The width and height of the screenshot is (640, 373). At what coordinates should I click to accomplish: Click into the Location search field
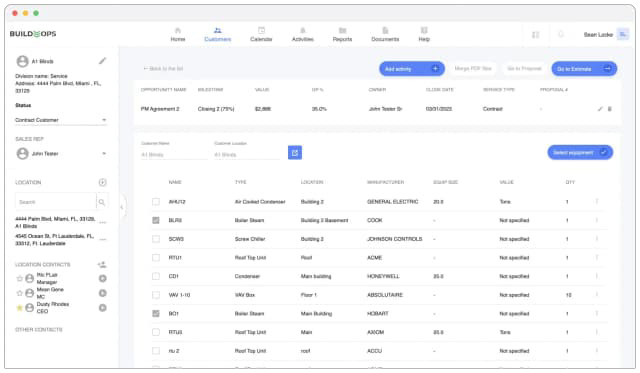(56, 202)
